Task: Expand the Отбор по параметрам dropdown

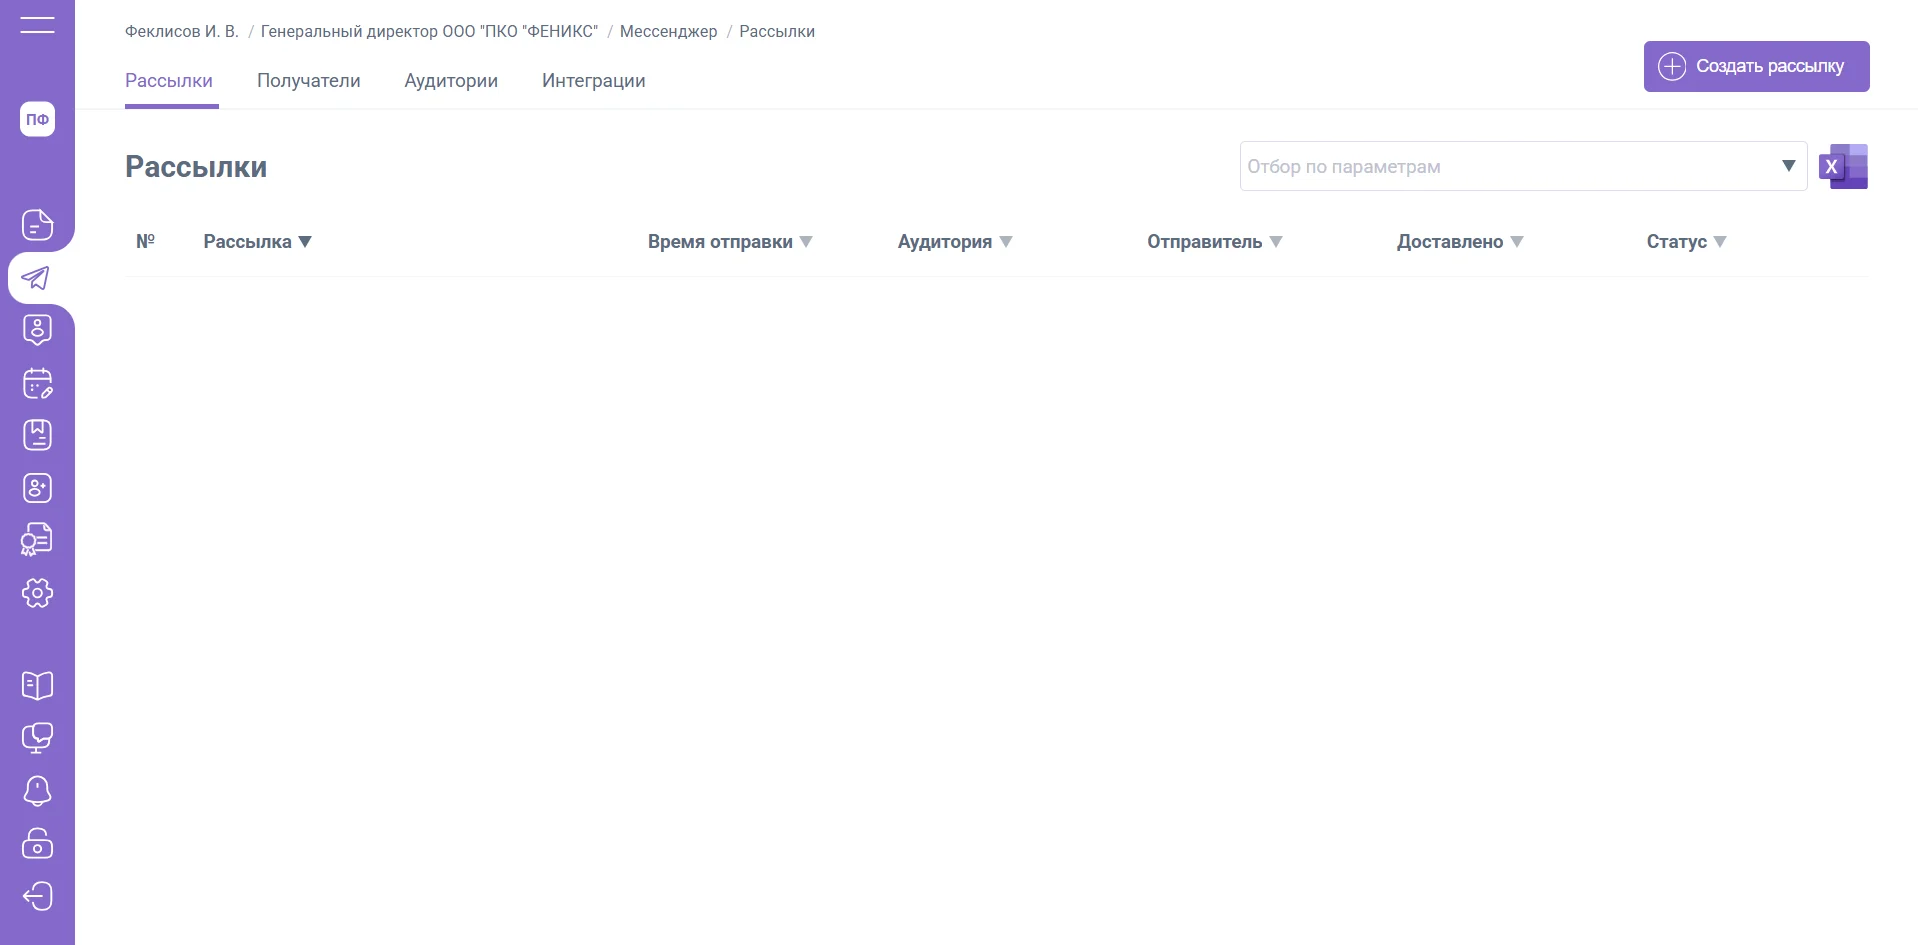Action: tap(1788, 166)
